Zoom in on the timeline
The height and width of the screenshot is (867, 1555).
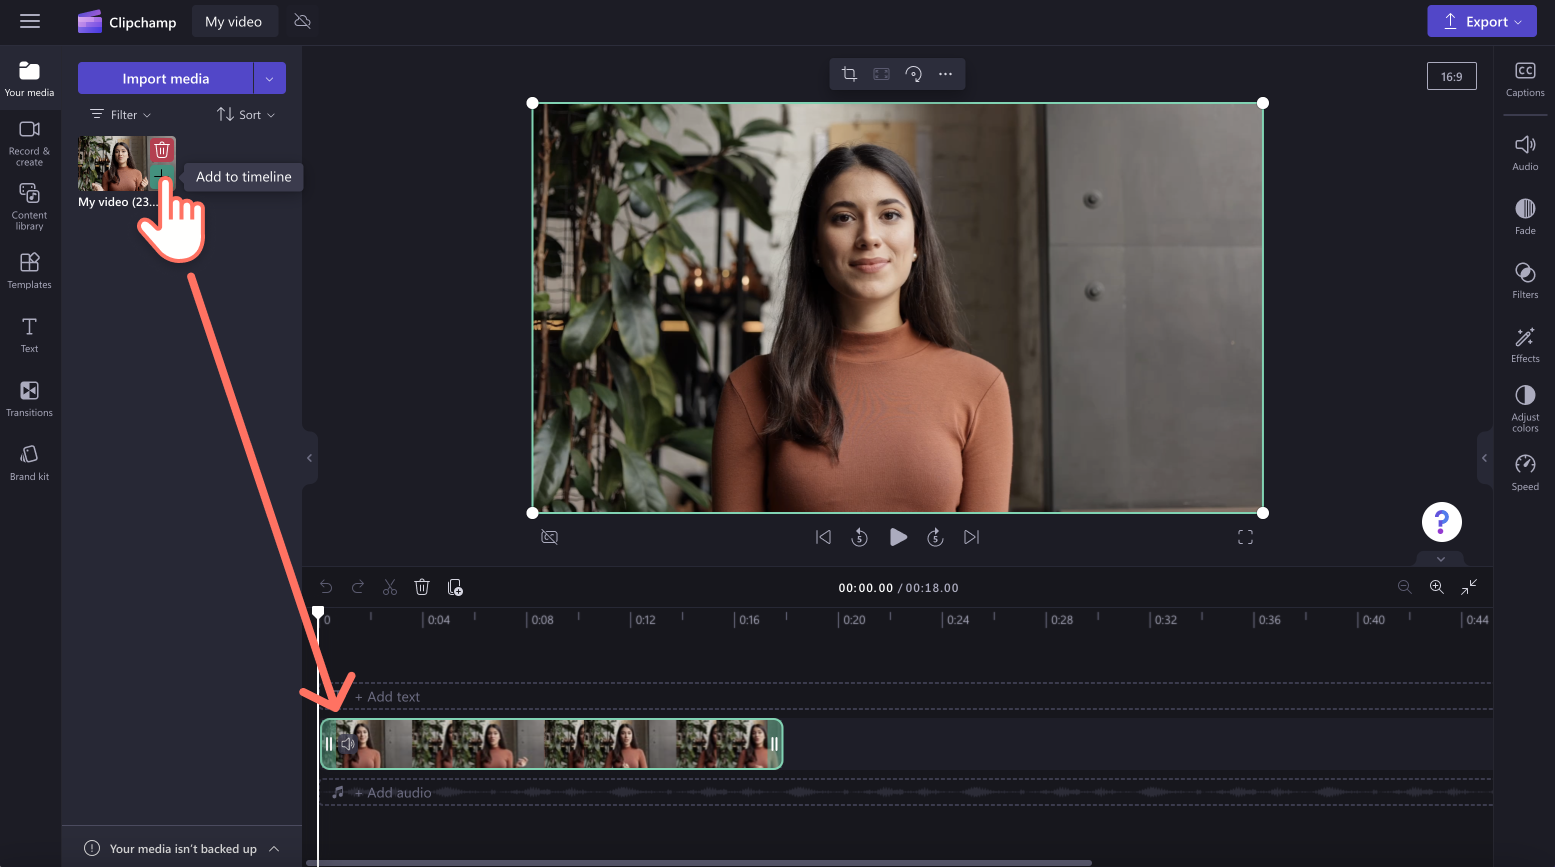[1436, 587]
